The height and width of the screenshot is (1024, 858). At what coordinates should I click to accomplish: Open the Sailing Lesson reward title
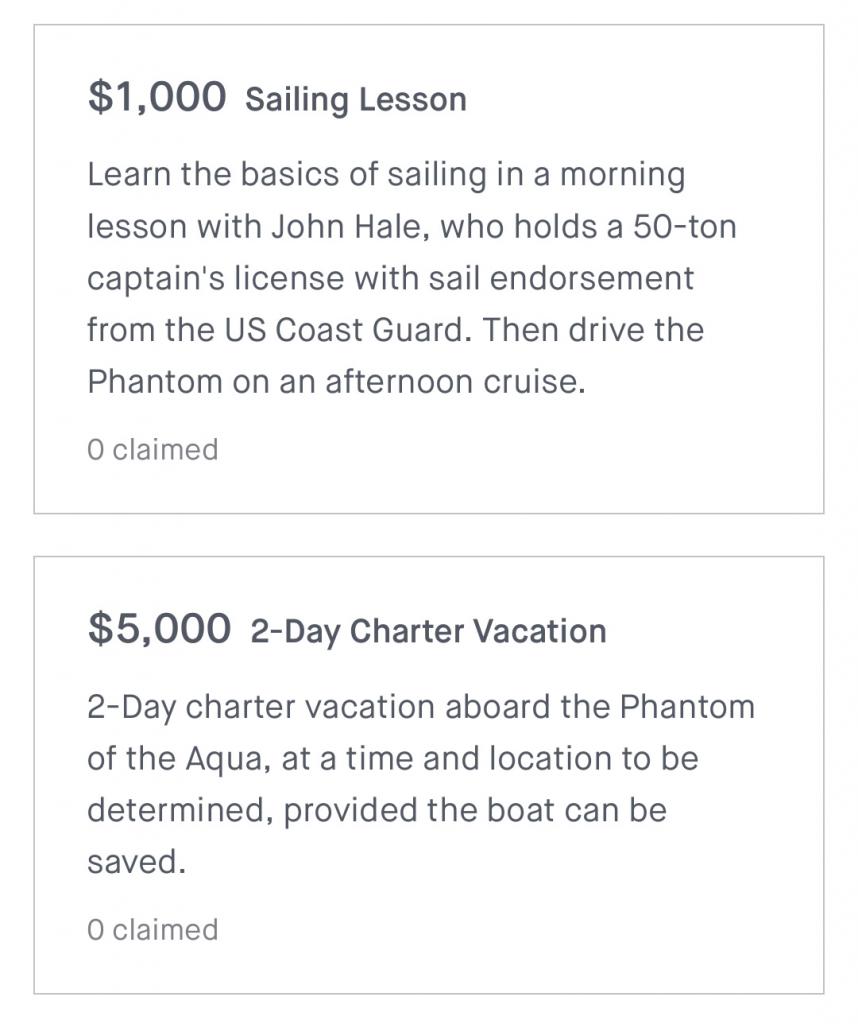click(x=356, y=100)
